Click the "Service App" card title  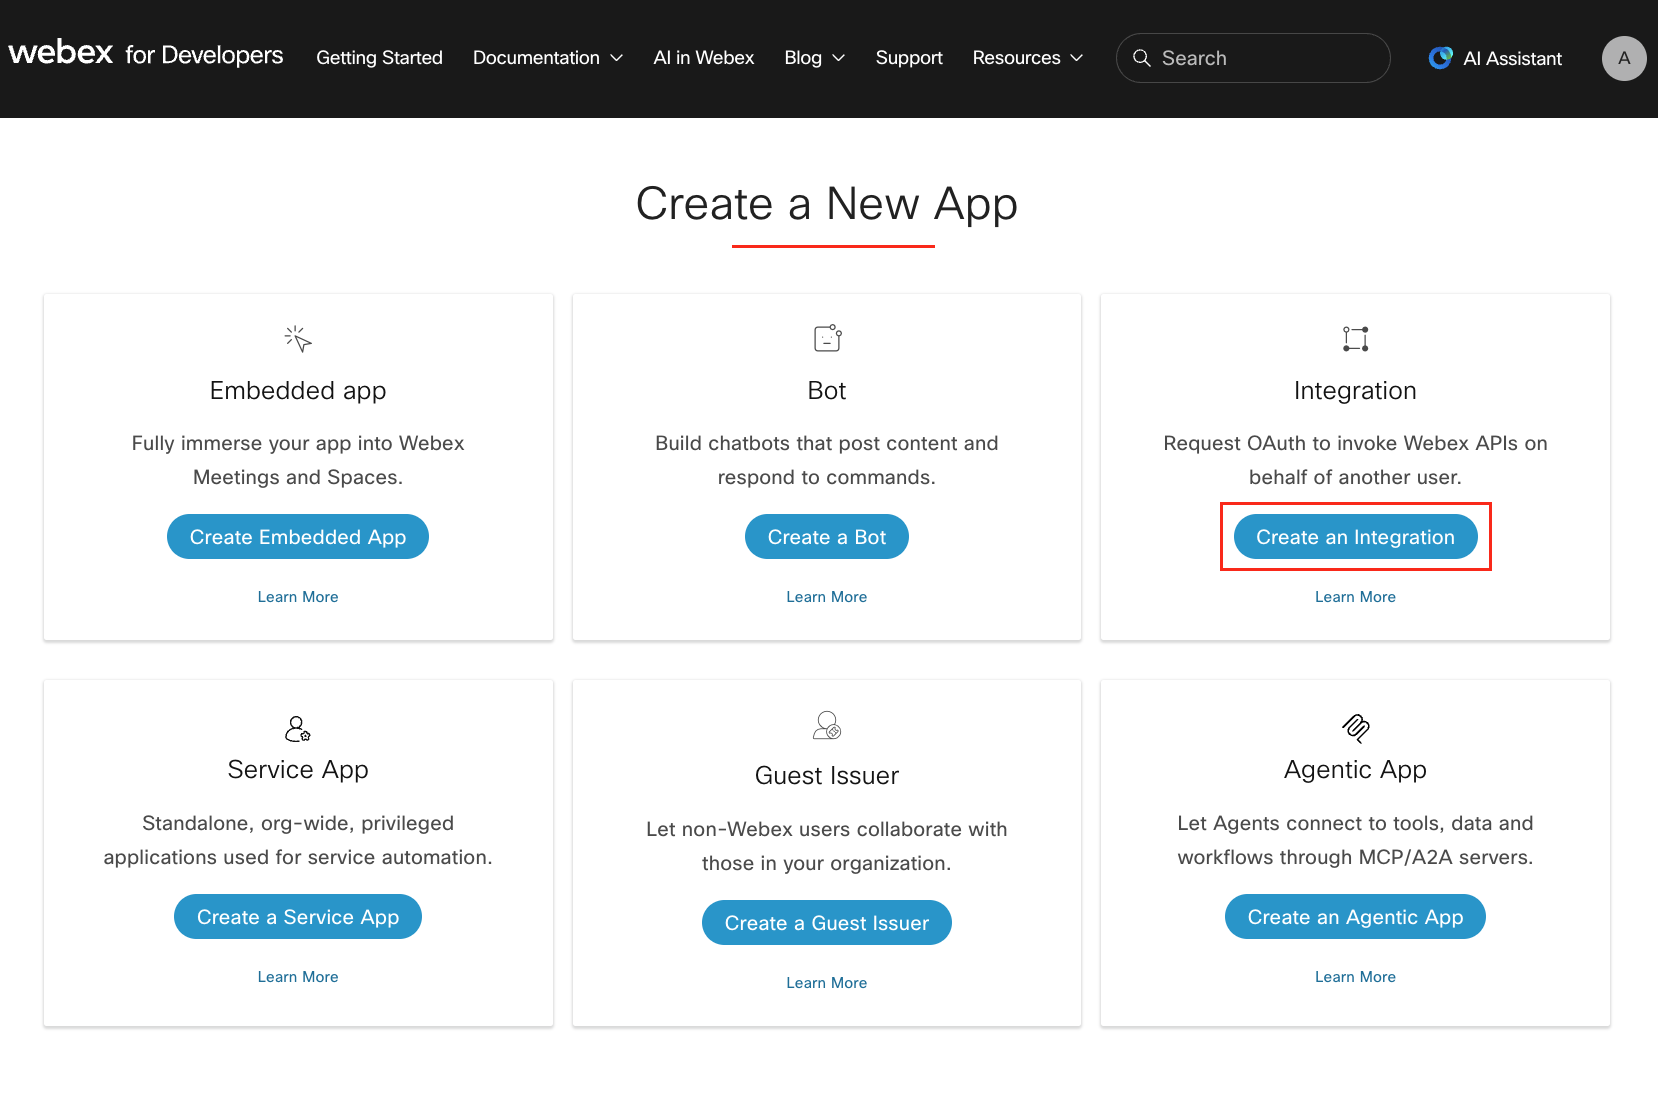(x=298, y=770)
